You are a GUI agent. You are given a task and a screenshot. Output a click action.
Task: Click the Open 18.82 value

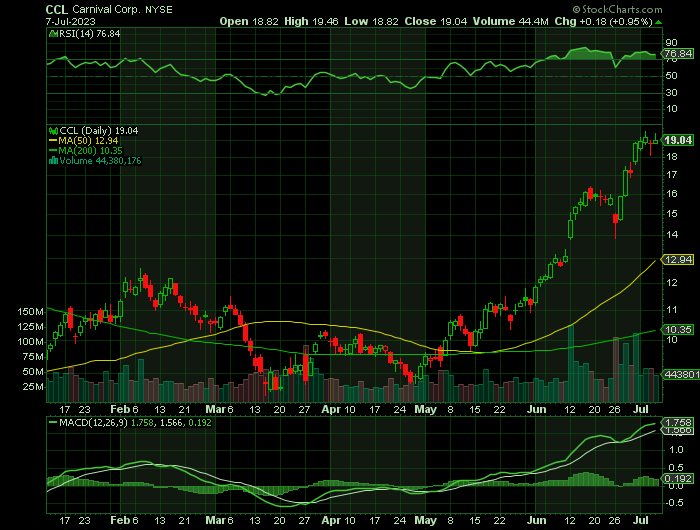point(249,21)
